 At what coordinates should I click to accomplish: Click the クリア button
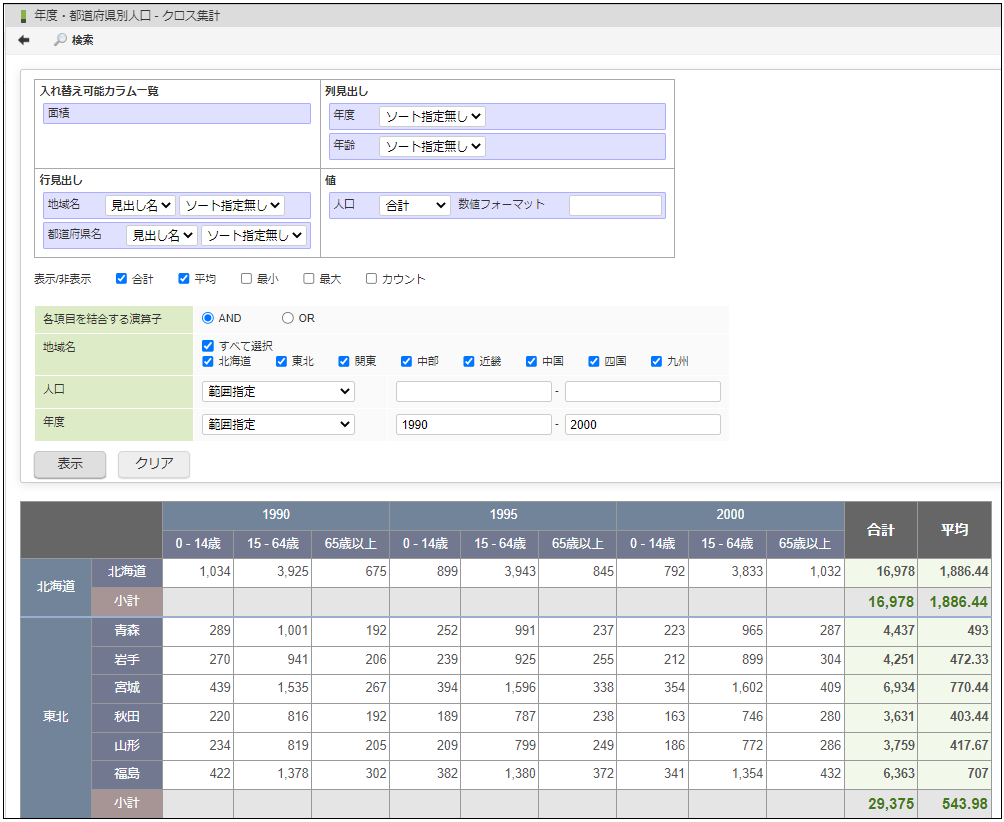click(154, 464)
